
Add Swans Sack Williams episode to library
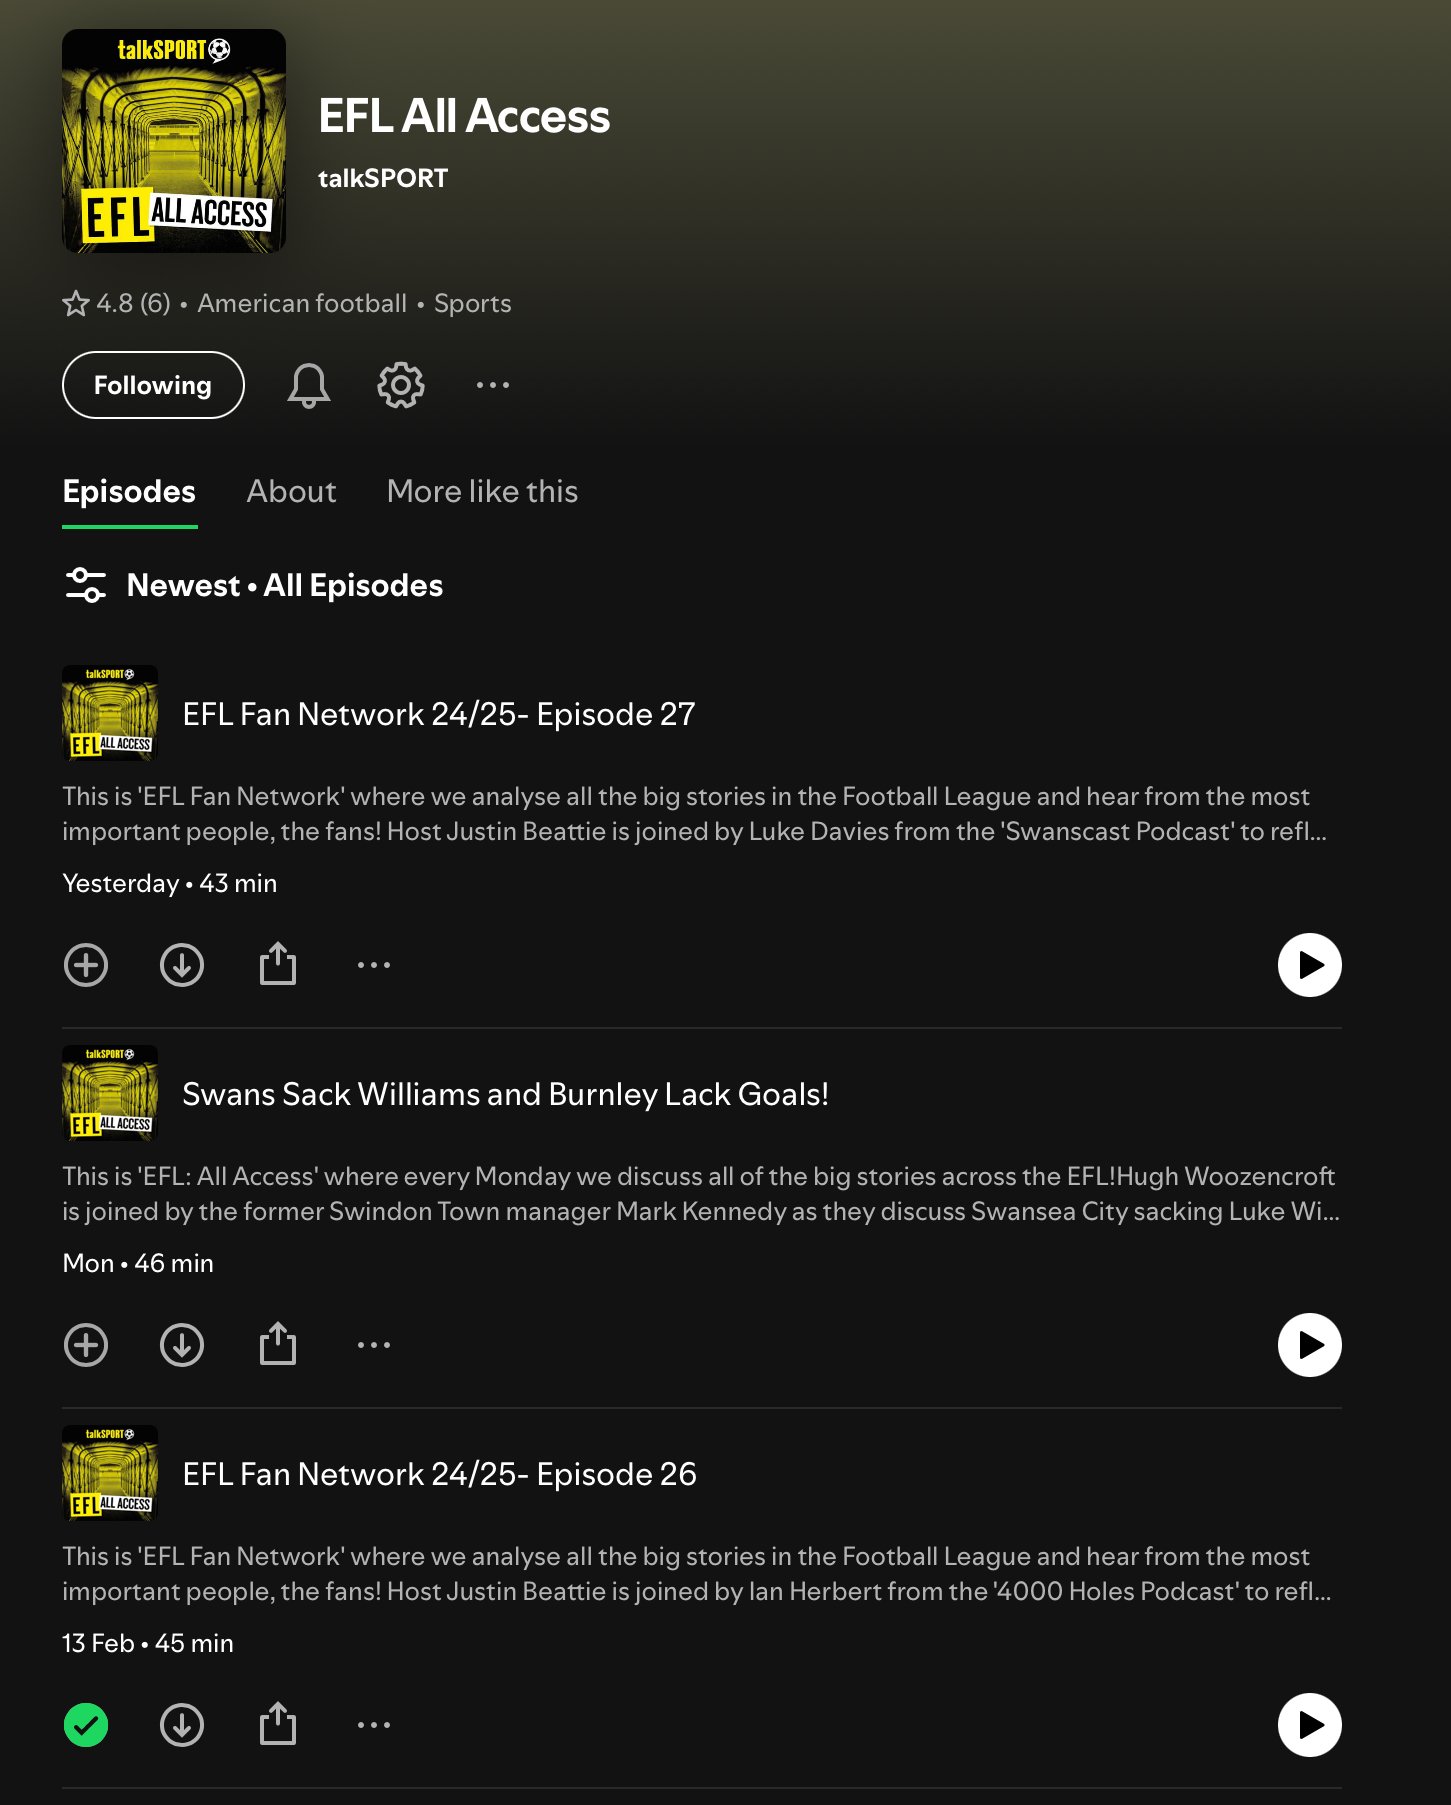pyautogui.click(x=86, y=1345)
